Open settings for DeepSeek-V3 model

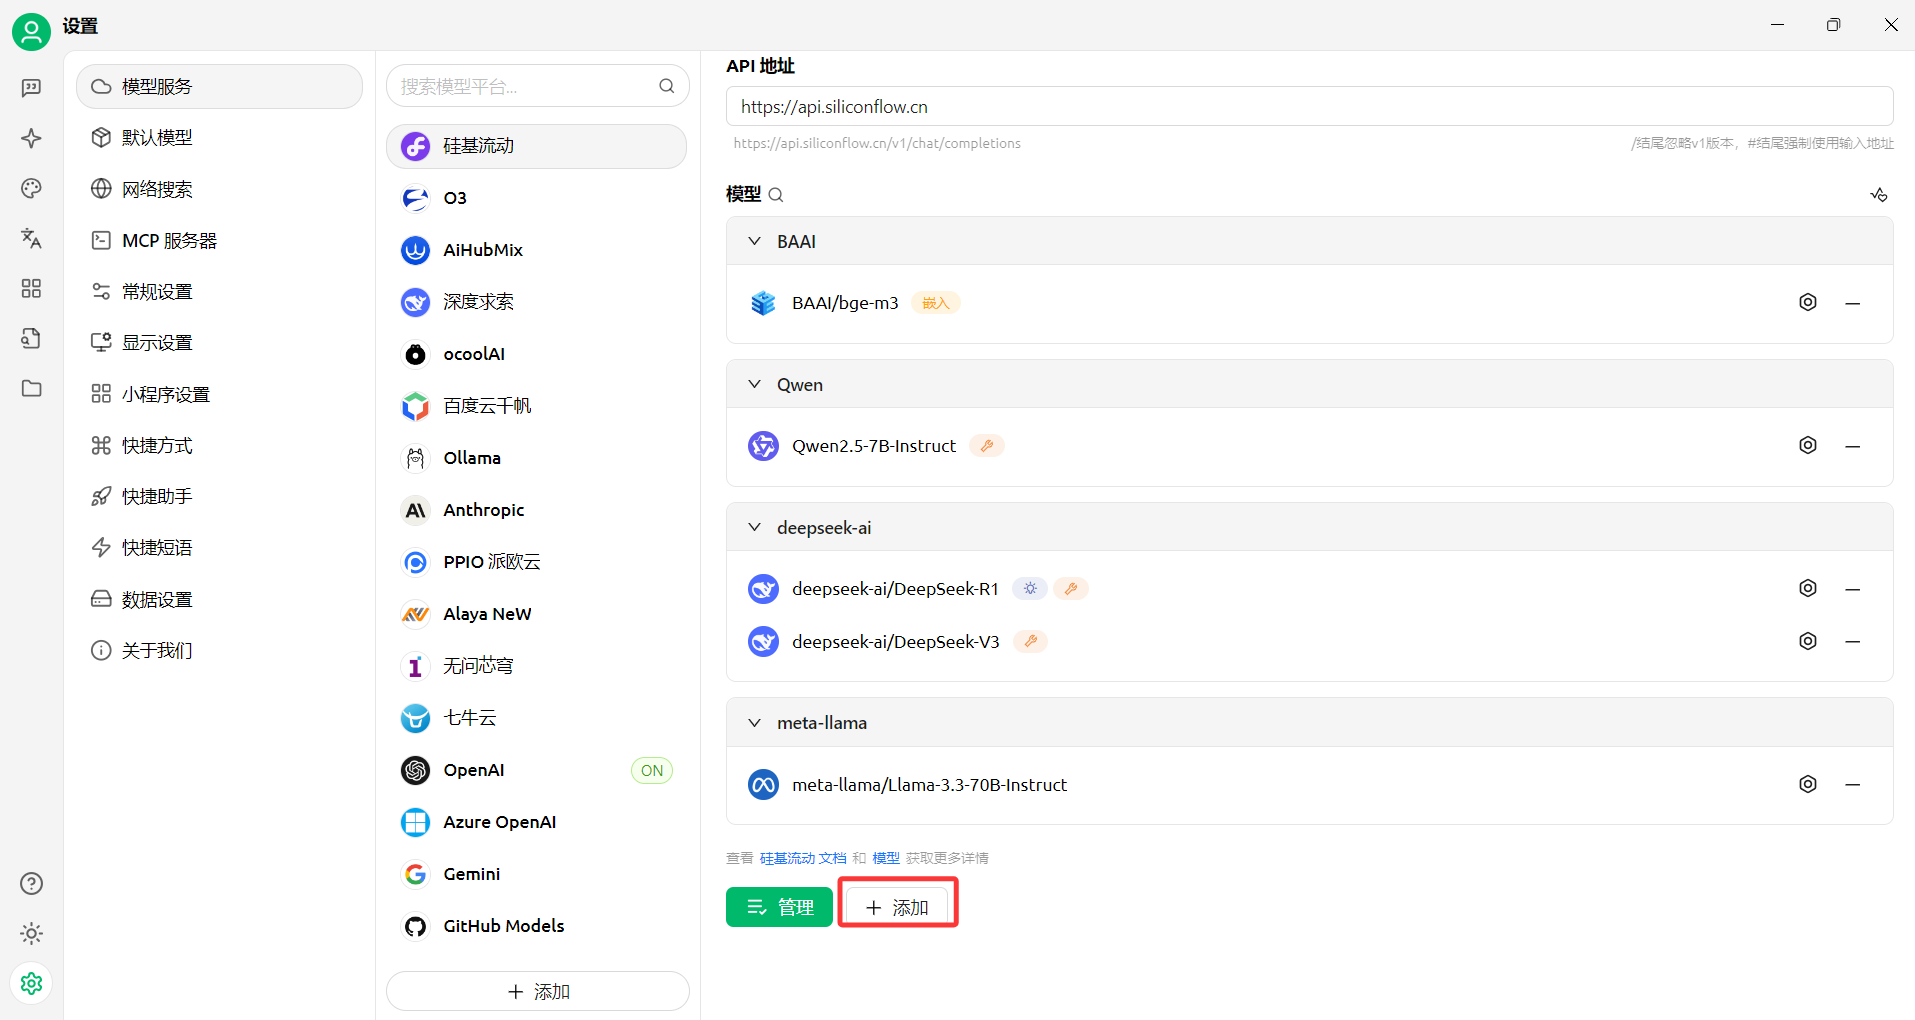[x=1807, y=641]
